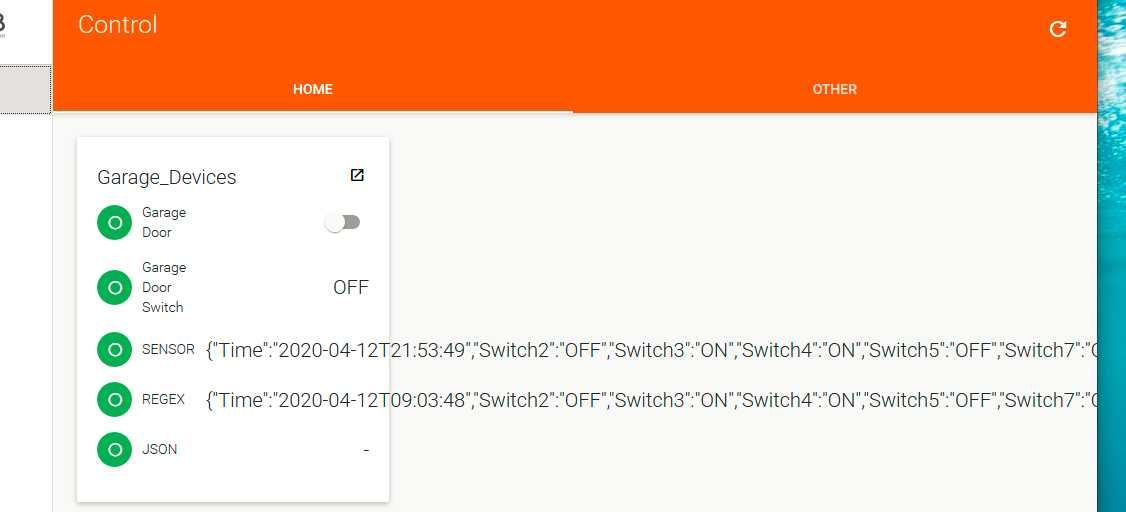
Task: Switch to the HOME tab
Action: [x=313, y=89]
